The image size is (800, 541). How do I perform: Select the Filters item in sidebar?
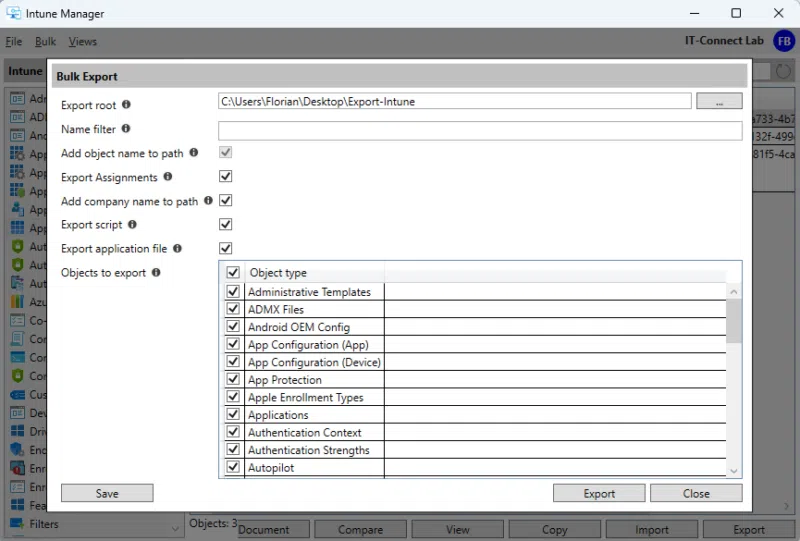44,524
